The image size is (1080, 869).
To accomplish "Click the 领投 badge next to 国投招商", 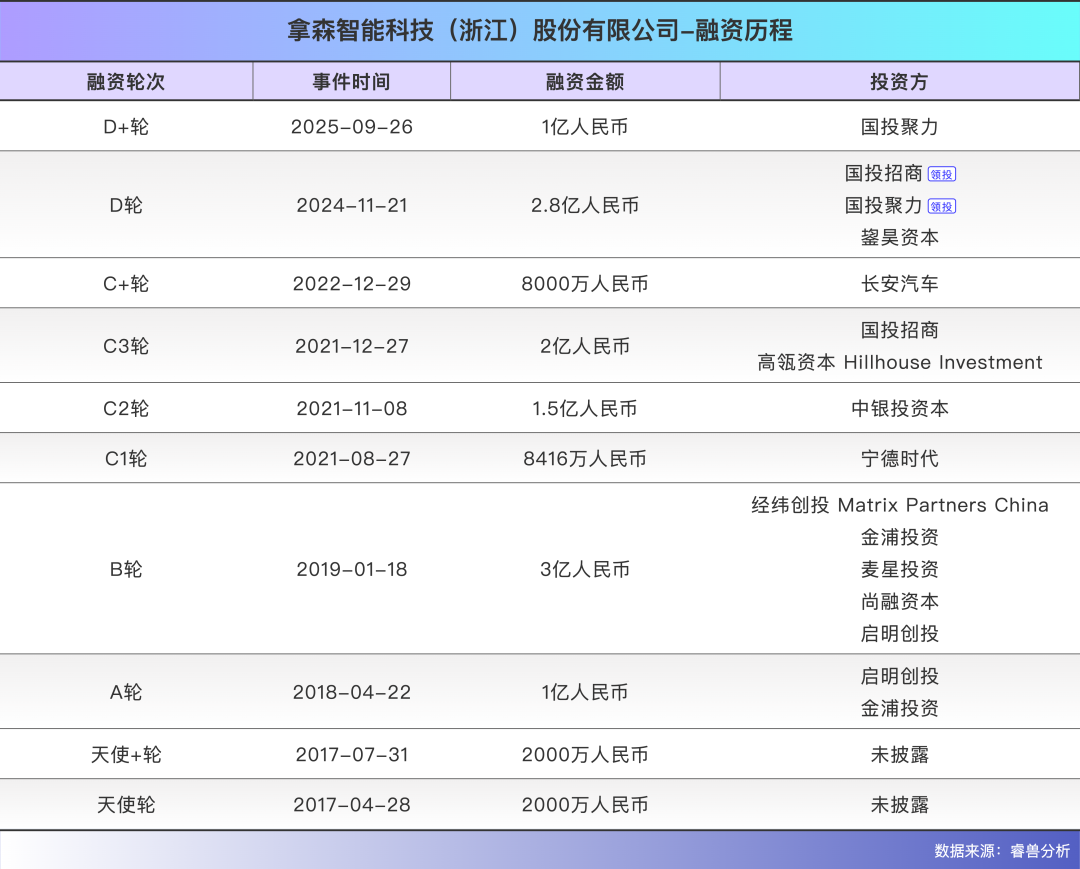I will (x=942, y=174).
